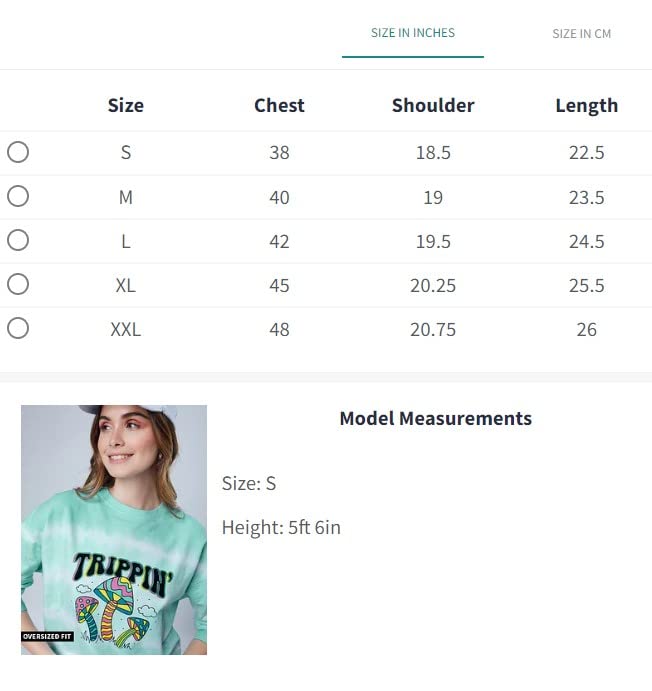Choose the XXL size radio button

click(x=18, y=328)
